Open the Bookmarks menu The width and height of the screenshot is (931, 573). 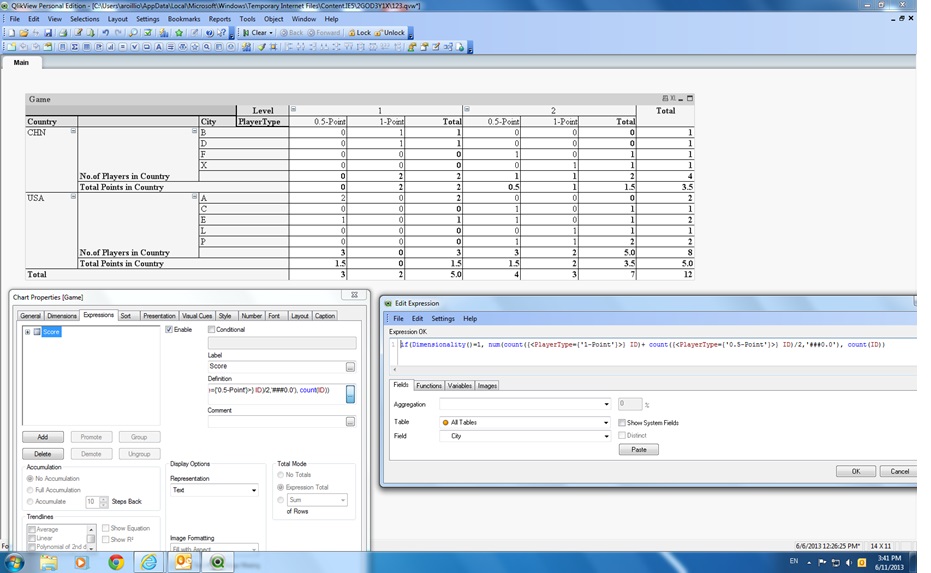click(x=184, y=19)
